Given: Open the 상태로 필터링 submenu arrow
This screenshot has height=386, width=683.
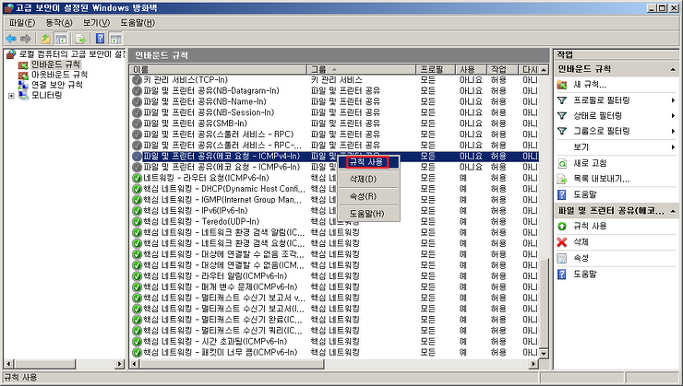Looking at the screenshot, I should [x=673, y=116].
